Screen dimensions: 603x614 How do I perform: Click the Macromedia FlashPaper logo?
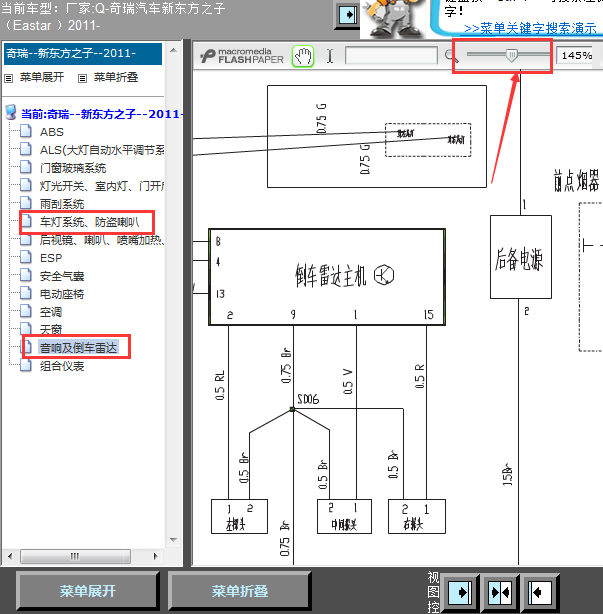click(x=242, y=56)
